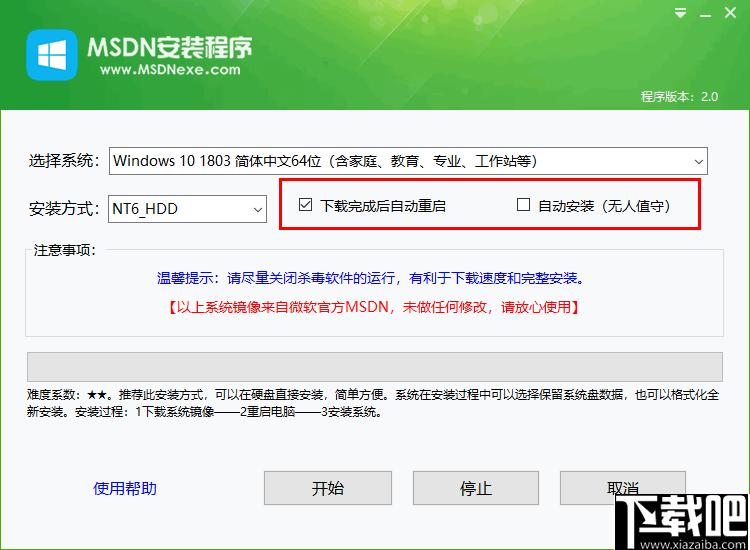Click the 安装方式 label

click(65, 209)
